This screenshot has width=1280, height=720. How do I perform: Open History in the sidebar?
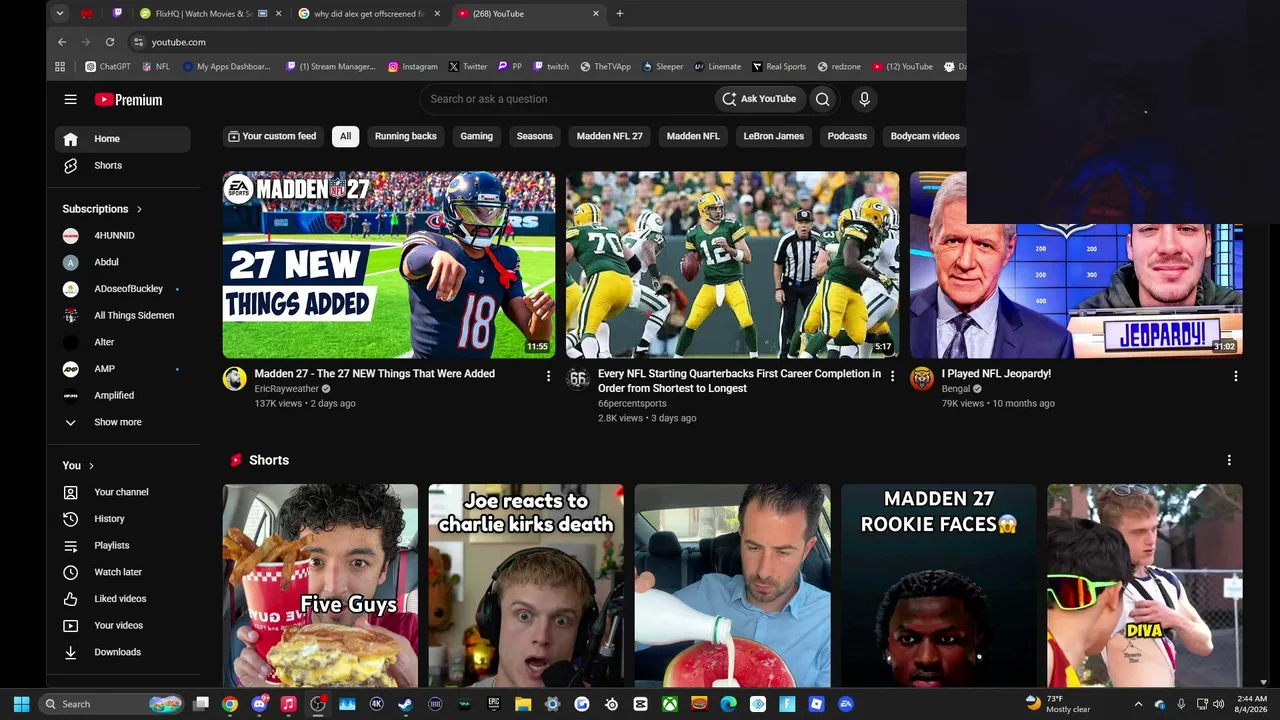(x=122, y=519)
